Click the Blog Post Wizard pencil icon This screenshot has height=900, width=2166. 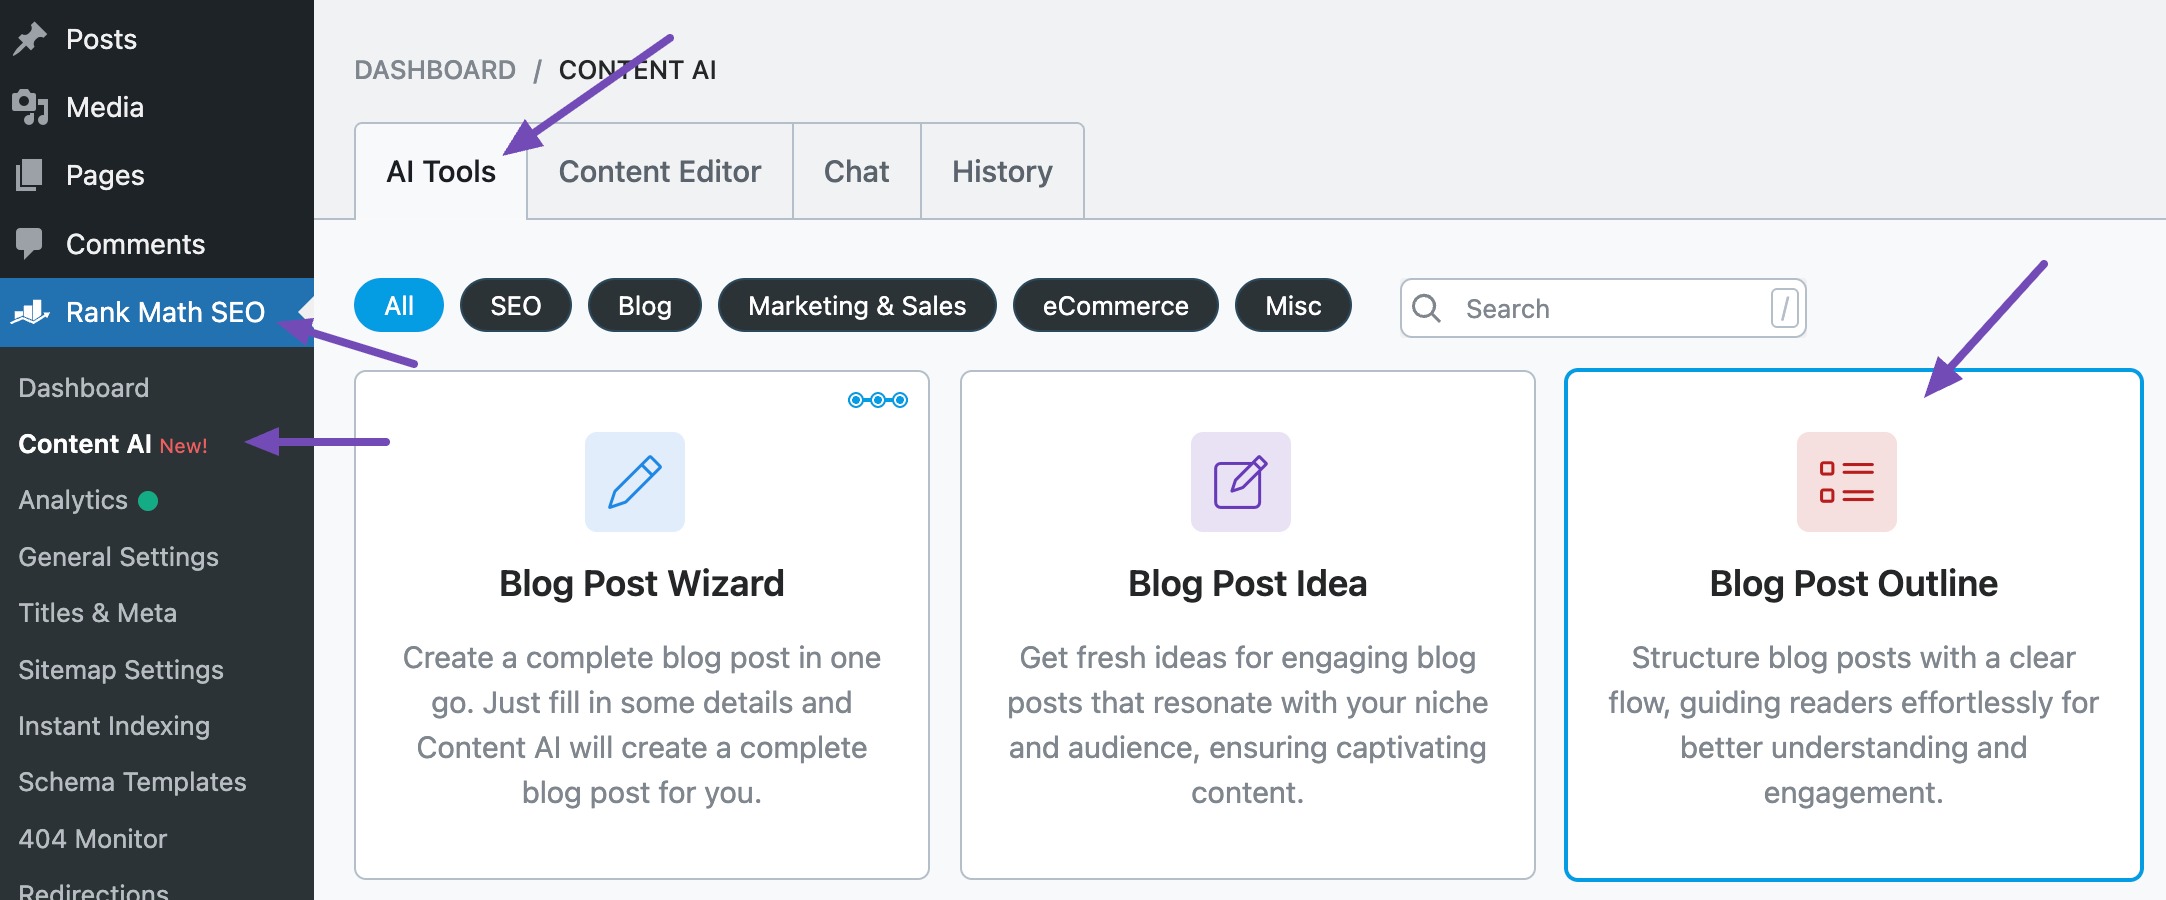tap(635, 482)
